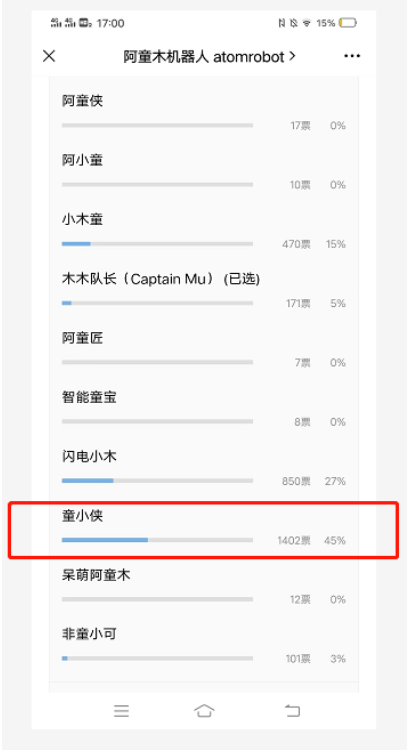This screenshot has width=408, height=750.
Task: Tap the recent apps menu icon
Action: point(121,711)
